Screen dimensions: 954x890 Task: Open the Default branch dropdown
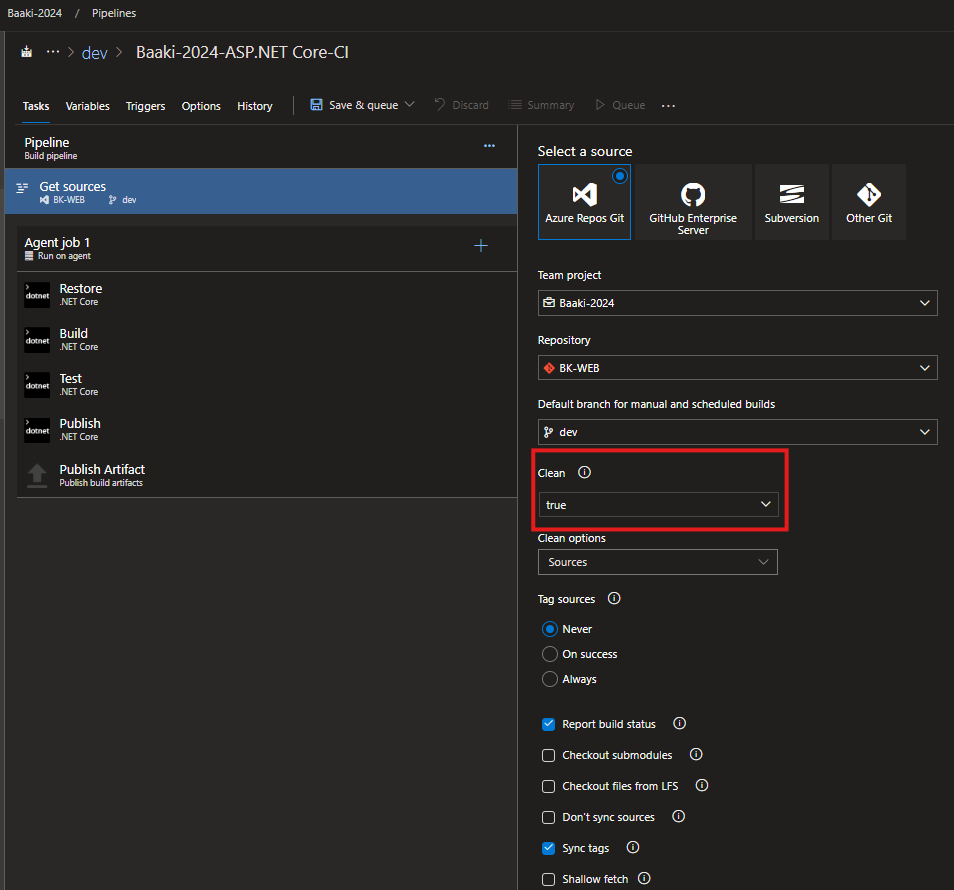[737, 432]
